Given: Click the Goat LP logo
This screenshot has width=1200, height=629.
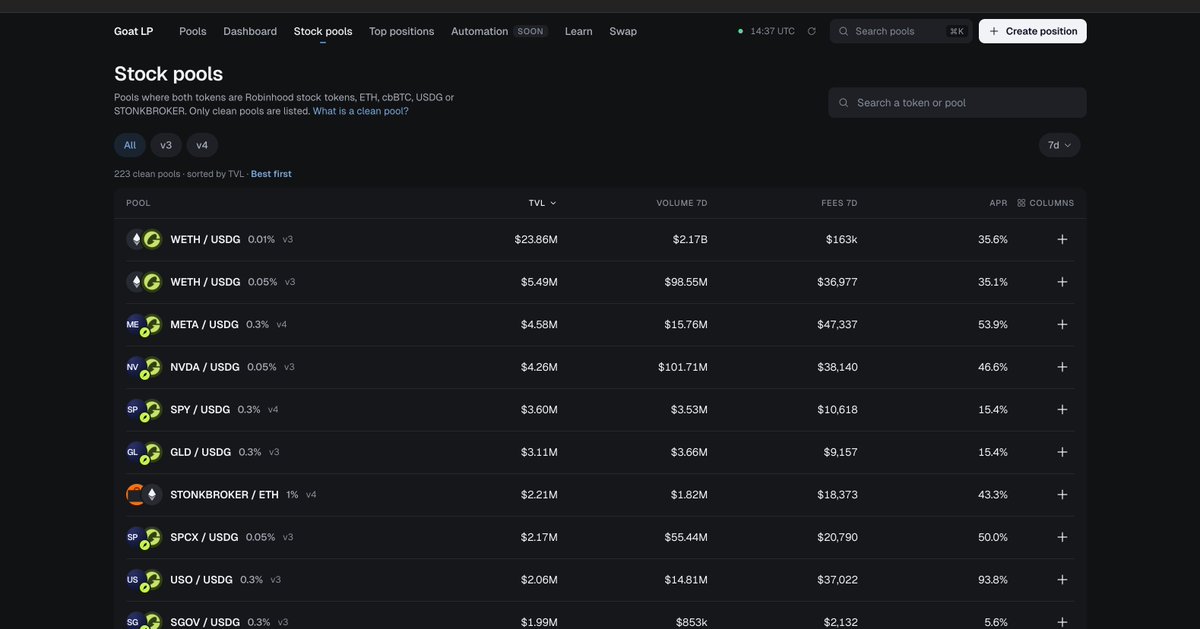Looking at the screenshot, I should coord(134,31).
